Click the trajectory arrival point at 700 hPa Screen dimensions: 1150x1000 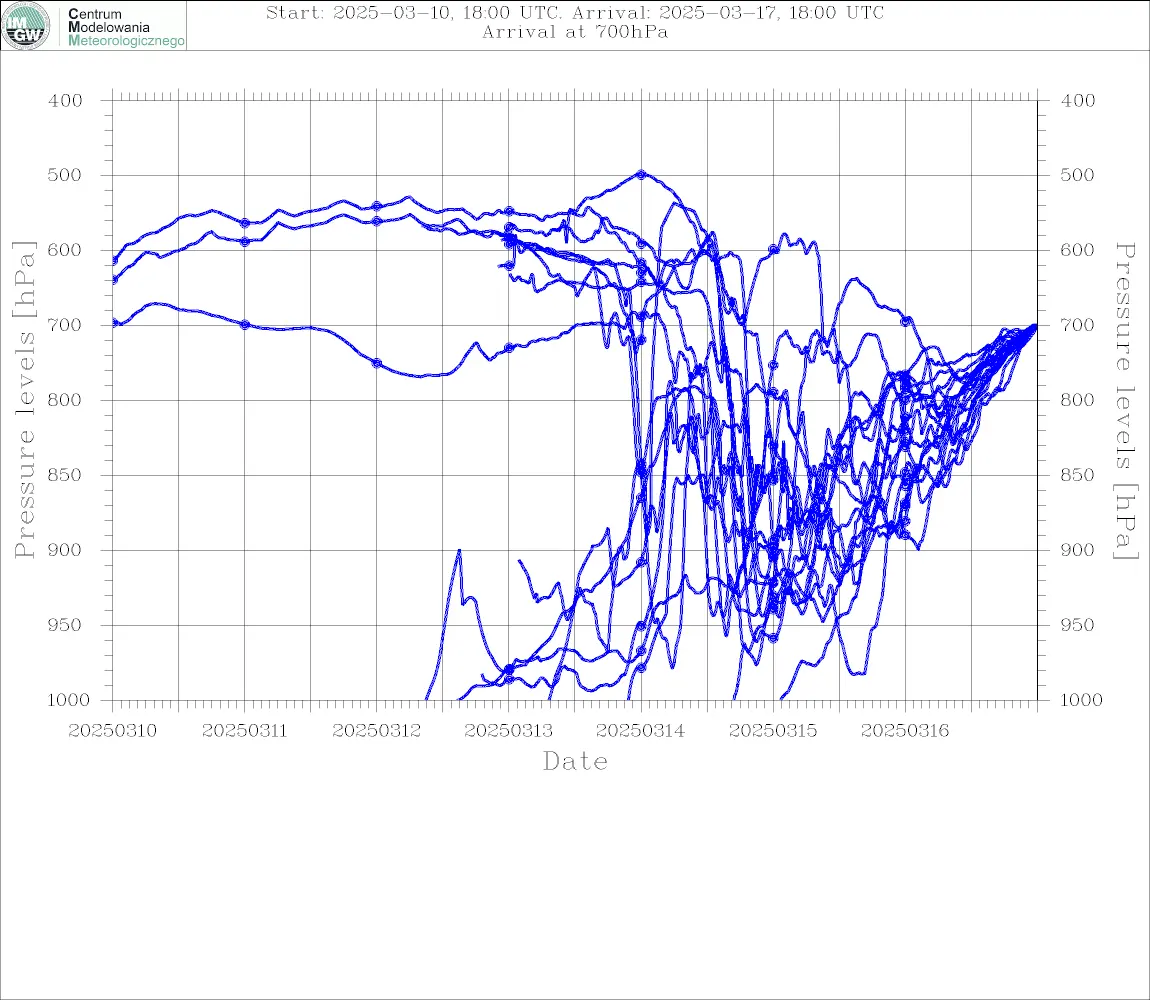tap(1035, 326)
